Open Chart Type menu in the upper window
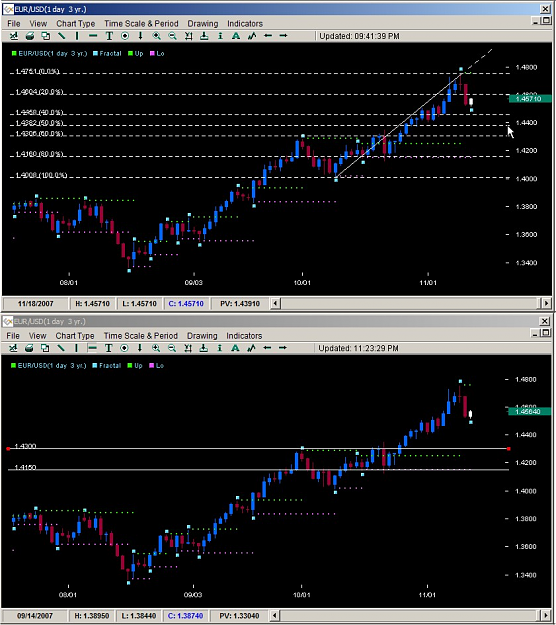 pyautogui.click(x=75, y=24)
